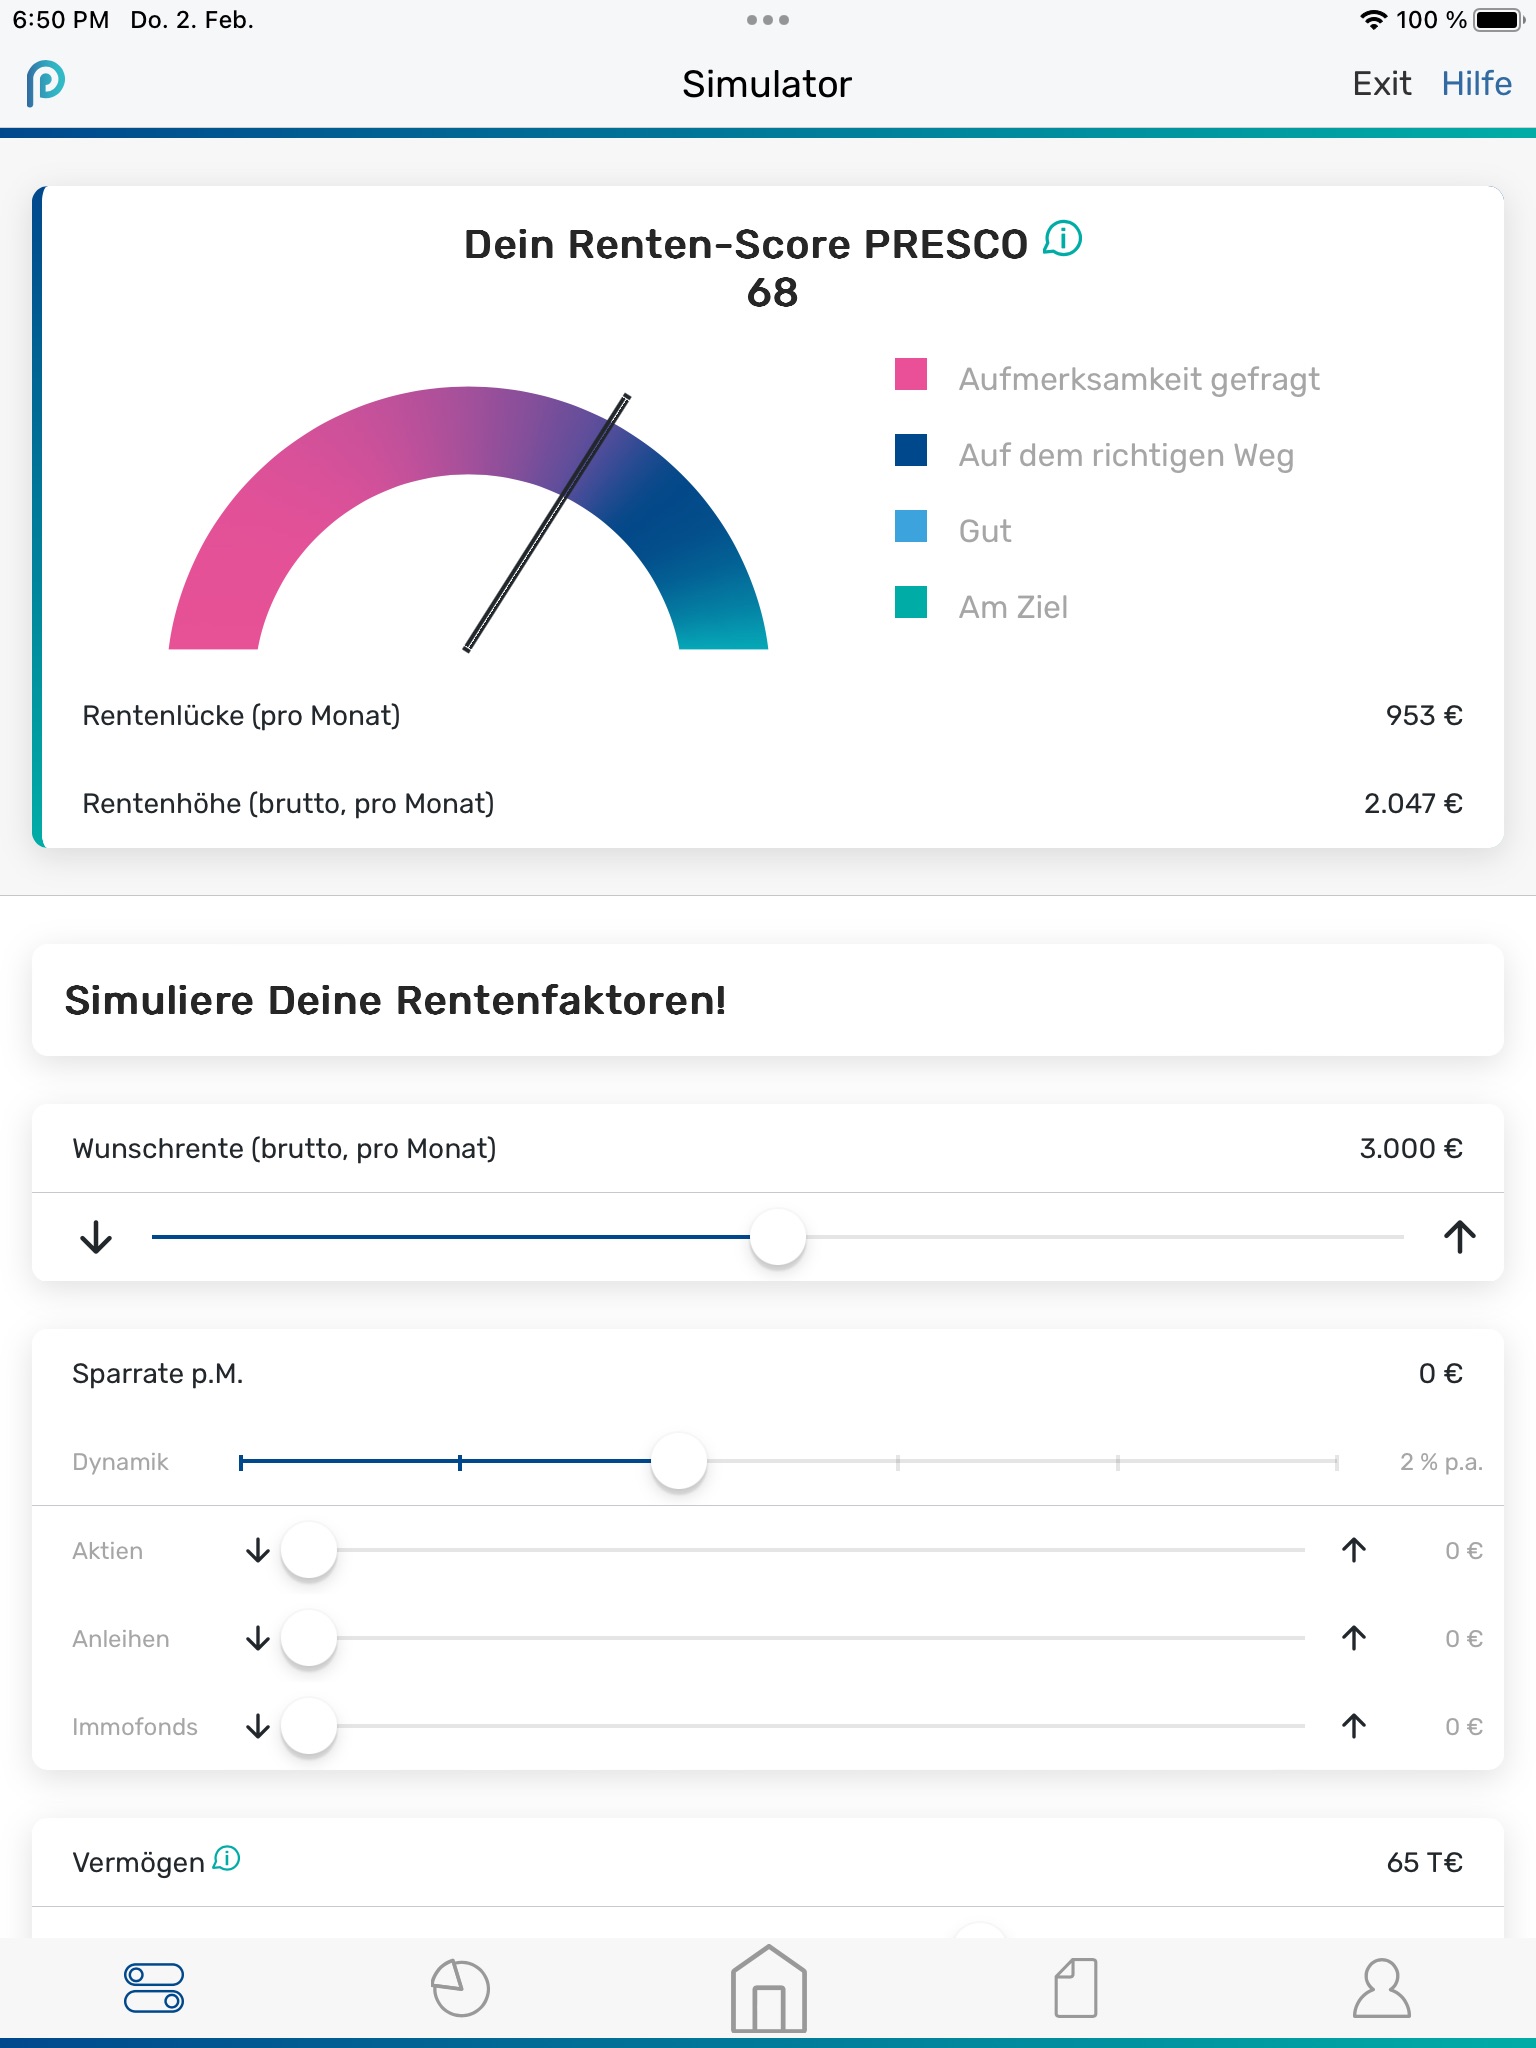Click the Dynamik value 2 % p.a.

pyautogui.click(x=1441, y=1462)
